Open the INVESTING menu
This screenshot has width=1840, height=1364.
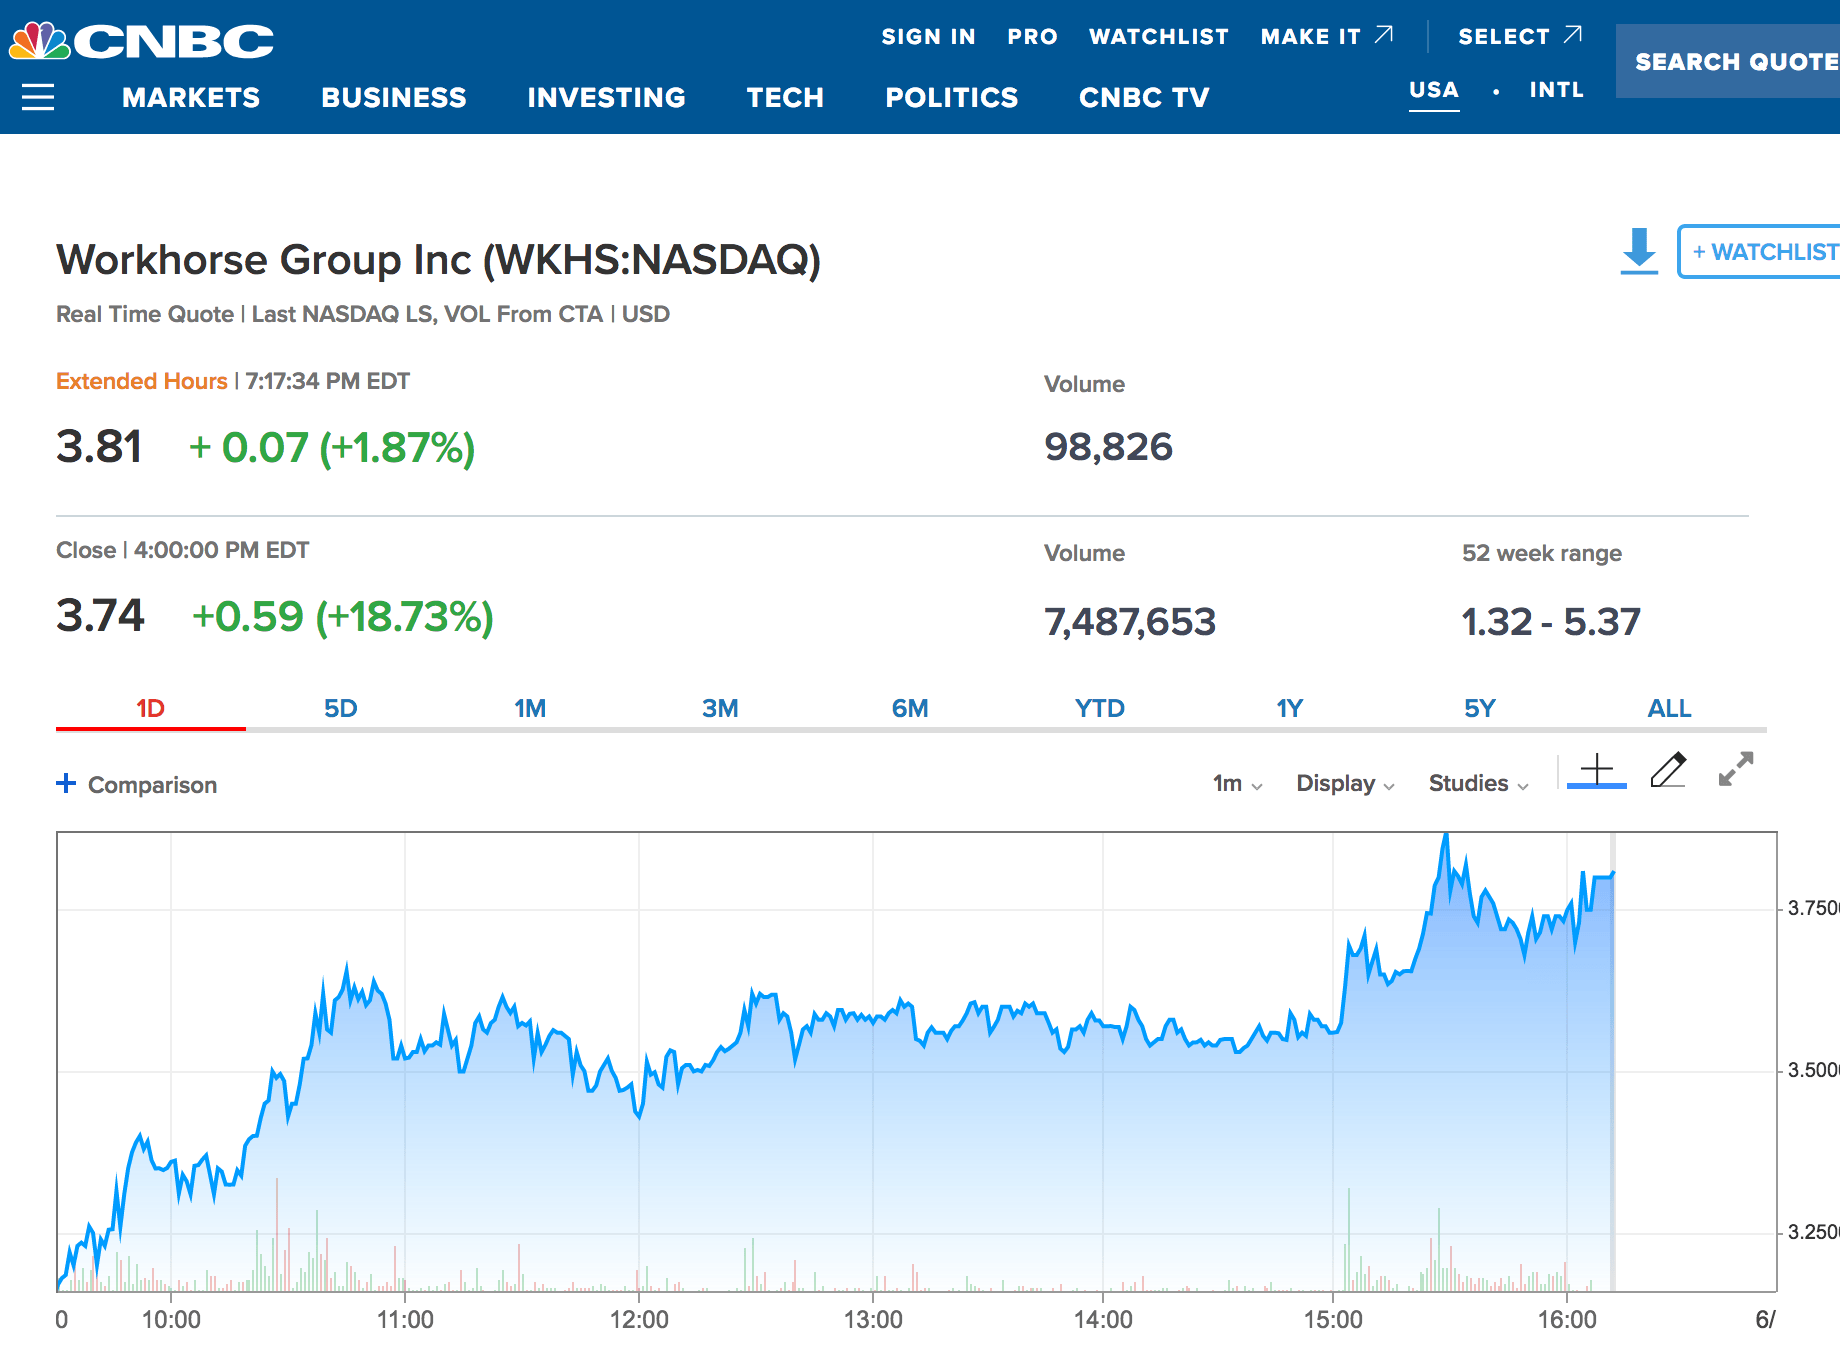(607, 97)
